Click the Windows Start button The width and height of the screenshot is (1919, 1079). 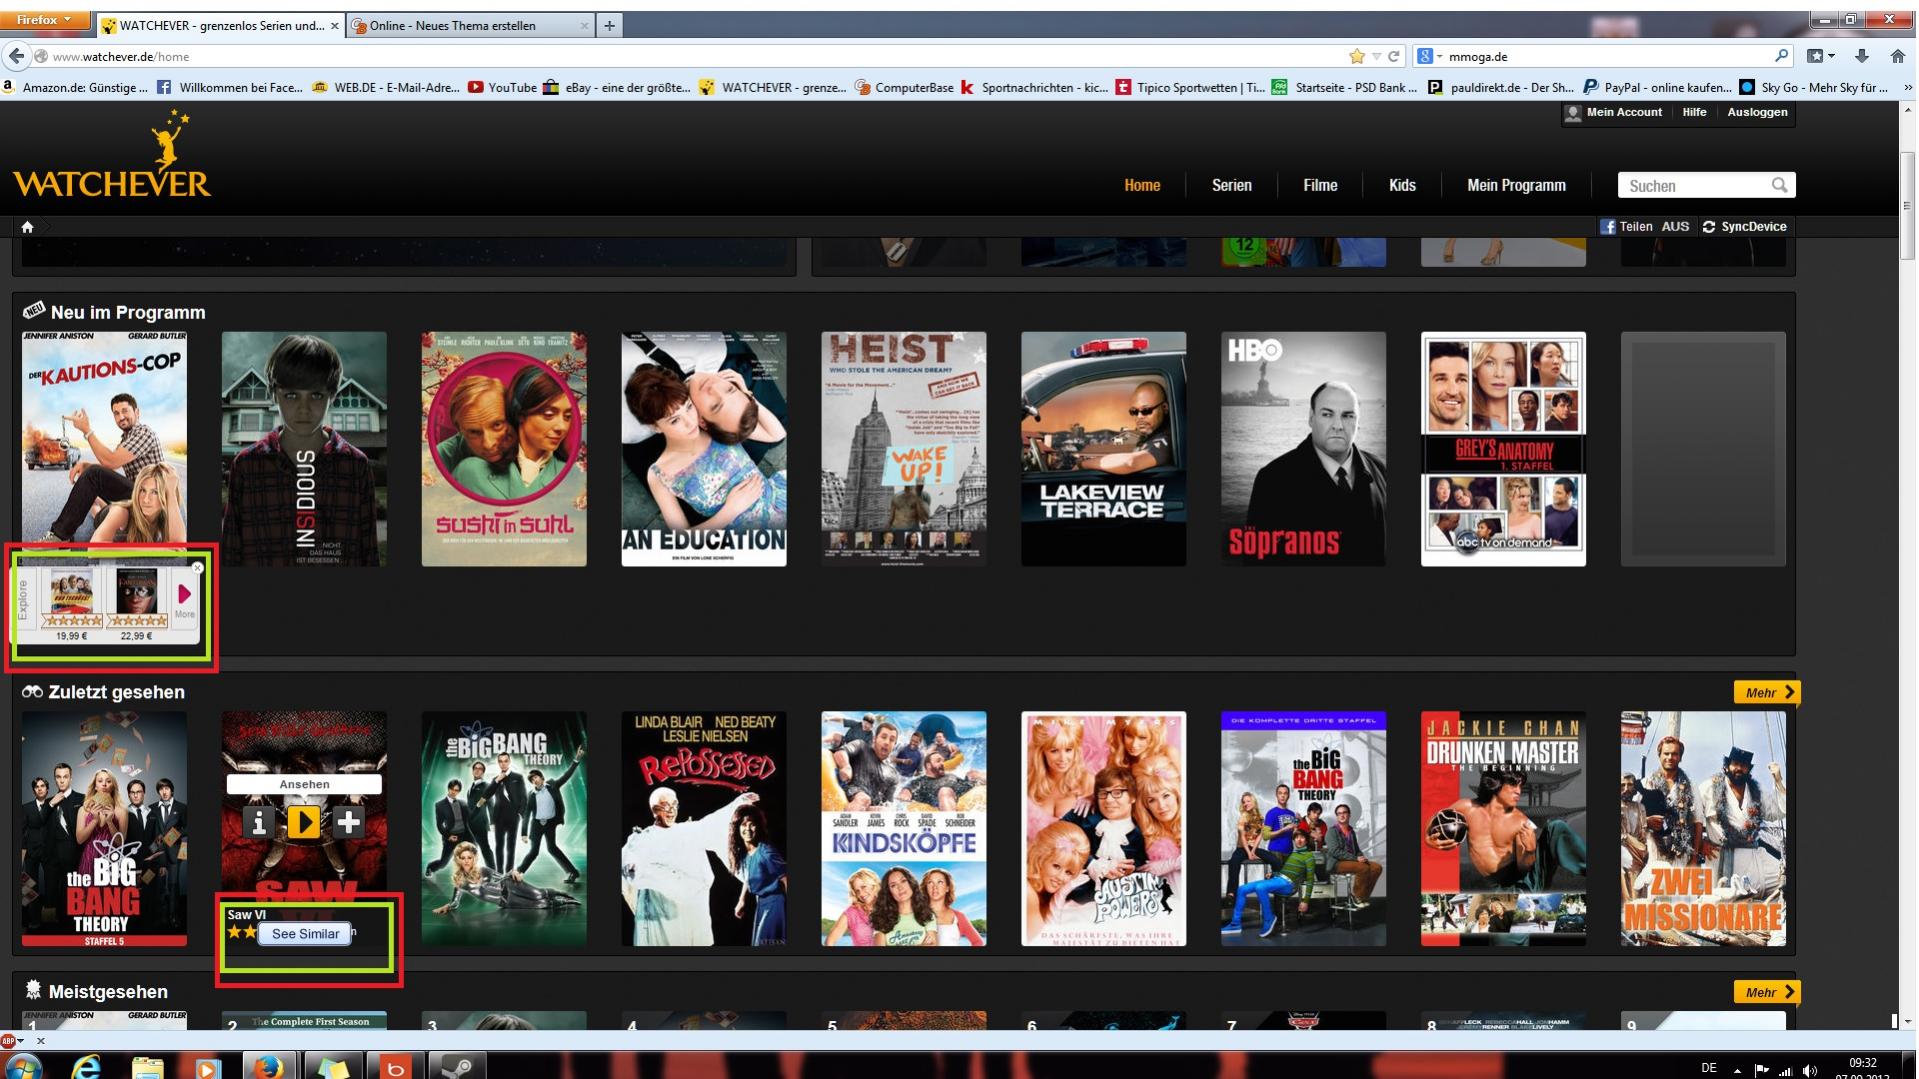click(x=22, y=1067)
